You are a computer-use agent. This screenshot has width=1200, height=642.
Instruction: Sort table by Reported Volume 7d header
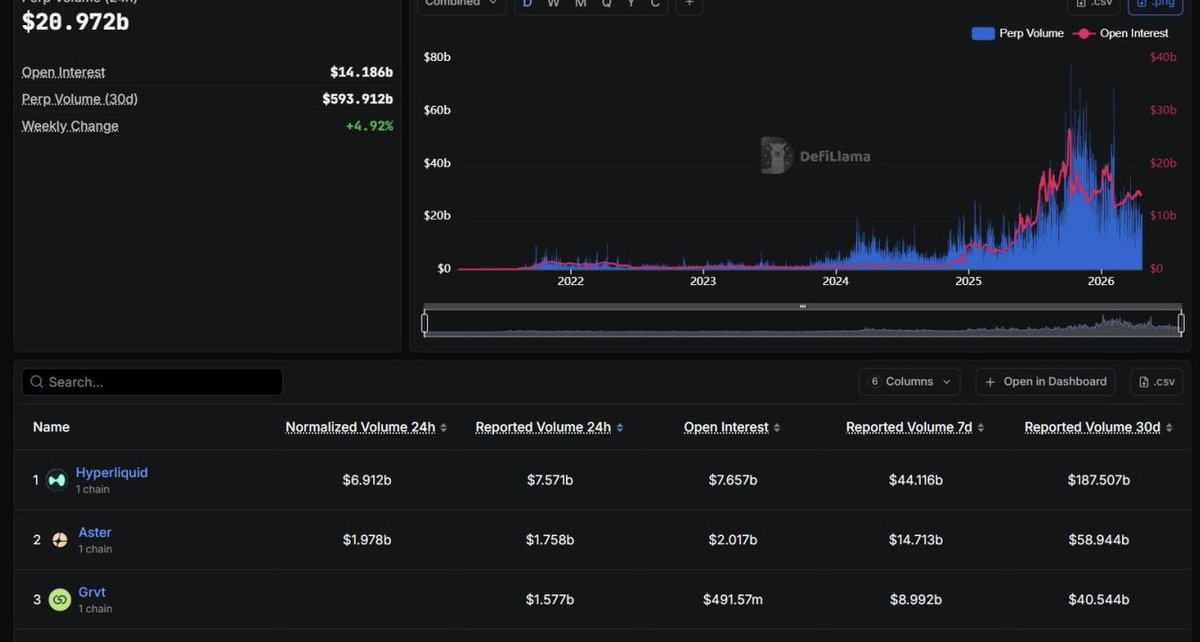click(909, 428)
